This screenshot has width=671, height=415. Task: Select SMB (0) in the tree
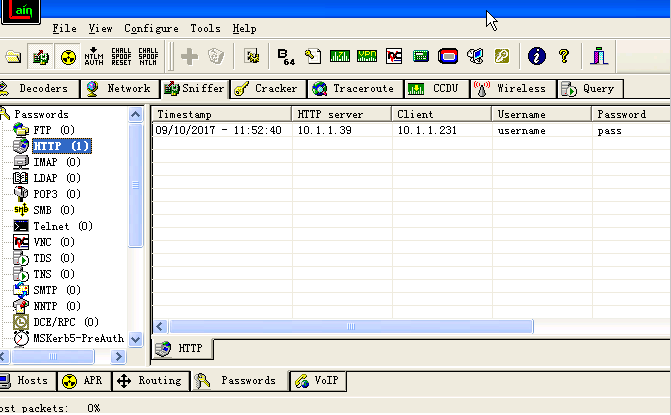tap(54, 210)
